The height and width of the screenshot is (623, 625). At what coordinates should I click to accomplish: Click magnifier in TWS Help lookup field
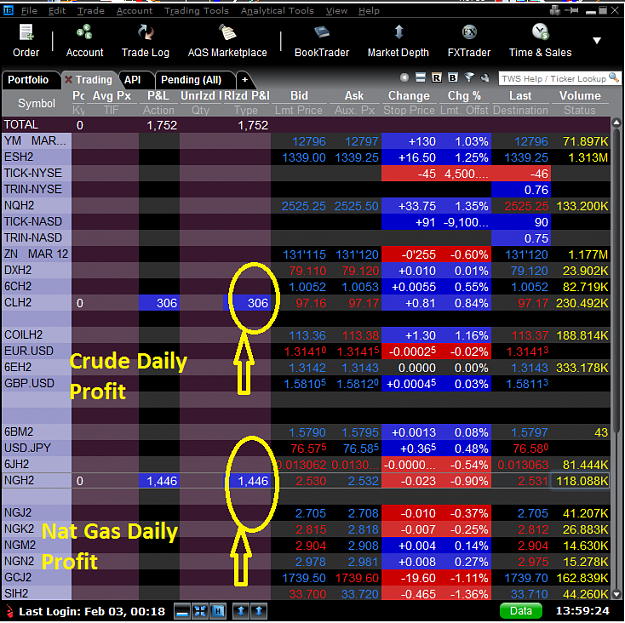coord(614,78)
